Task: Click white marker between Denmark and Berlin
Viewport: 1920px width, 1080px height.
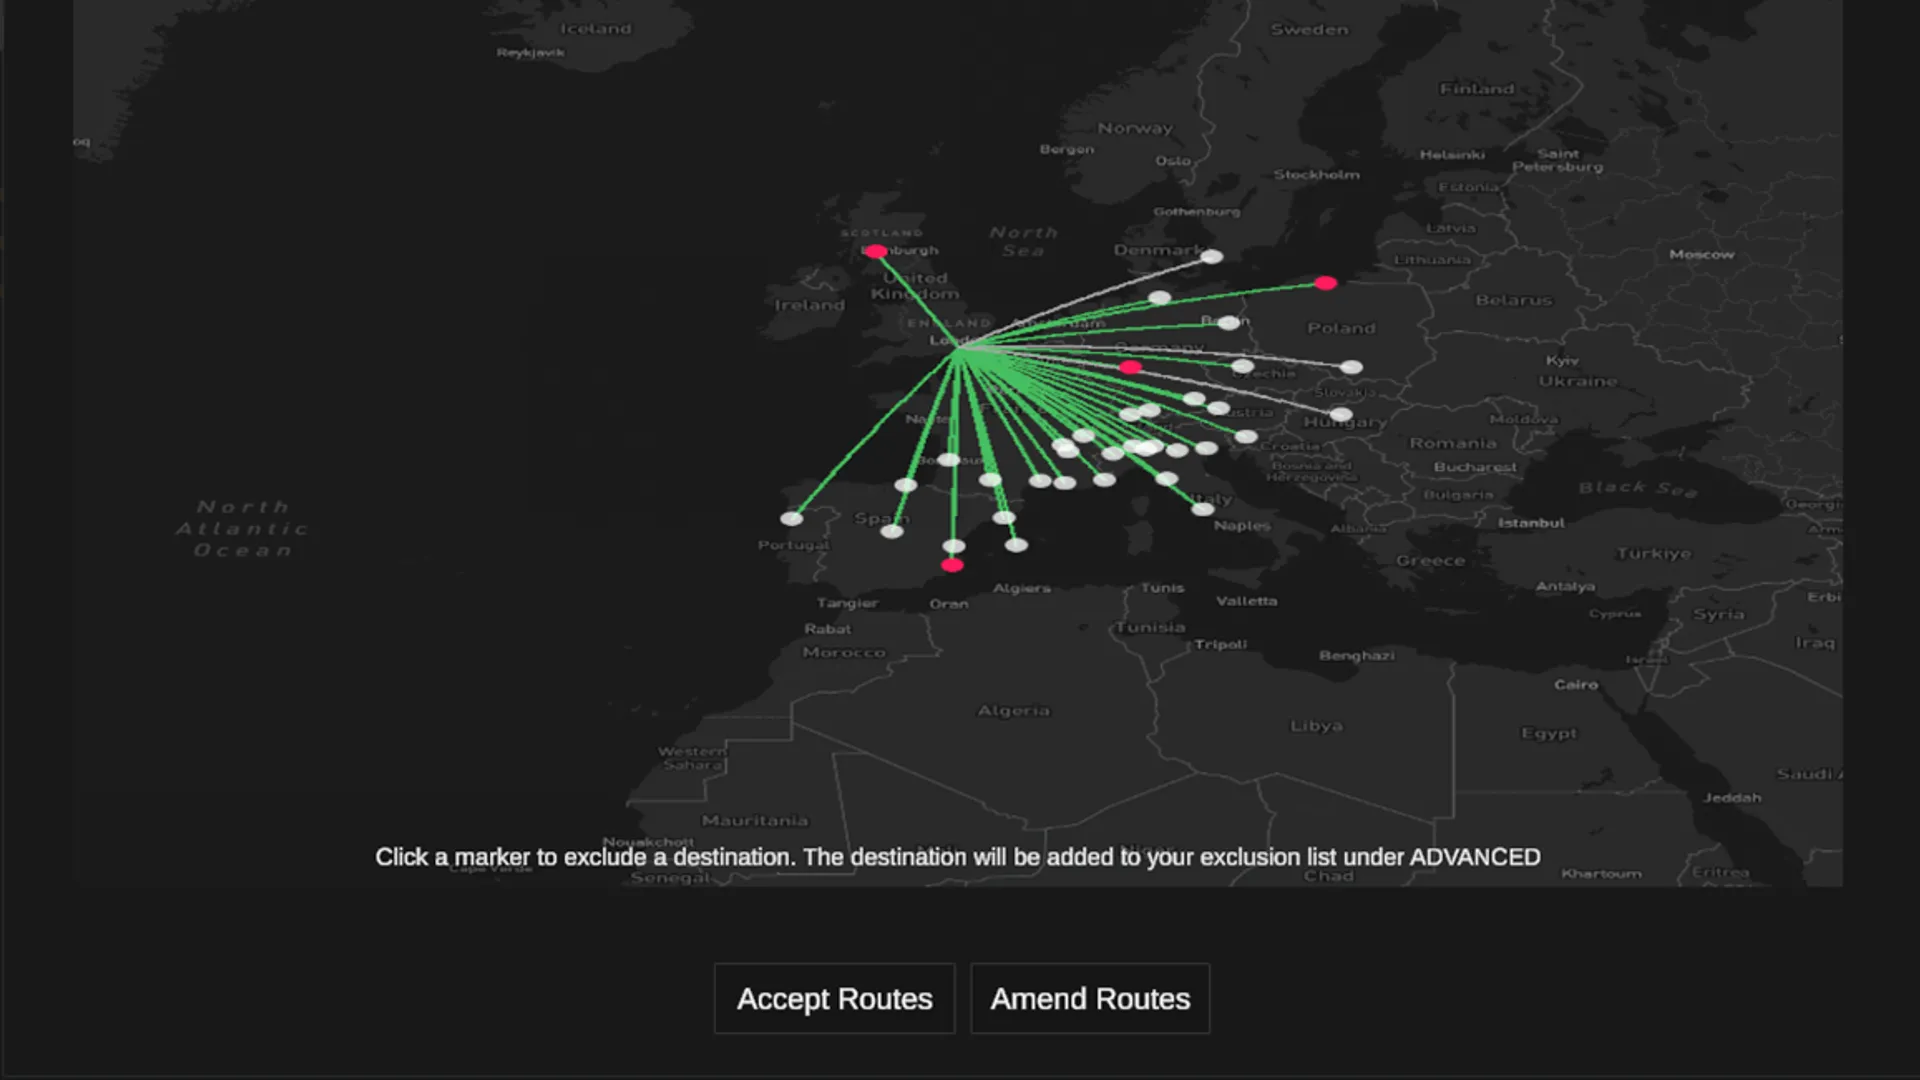Action: [1160, 297]
